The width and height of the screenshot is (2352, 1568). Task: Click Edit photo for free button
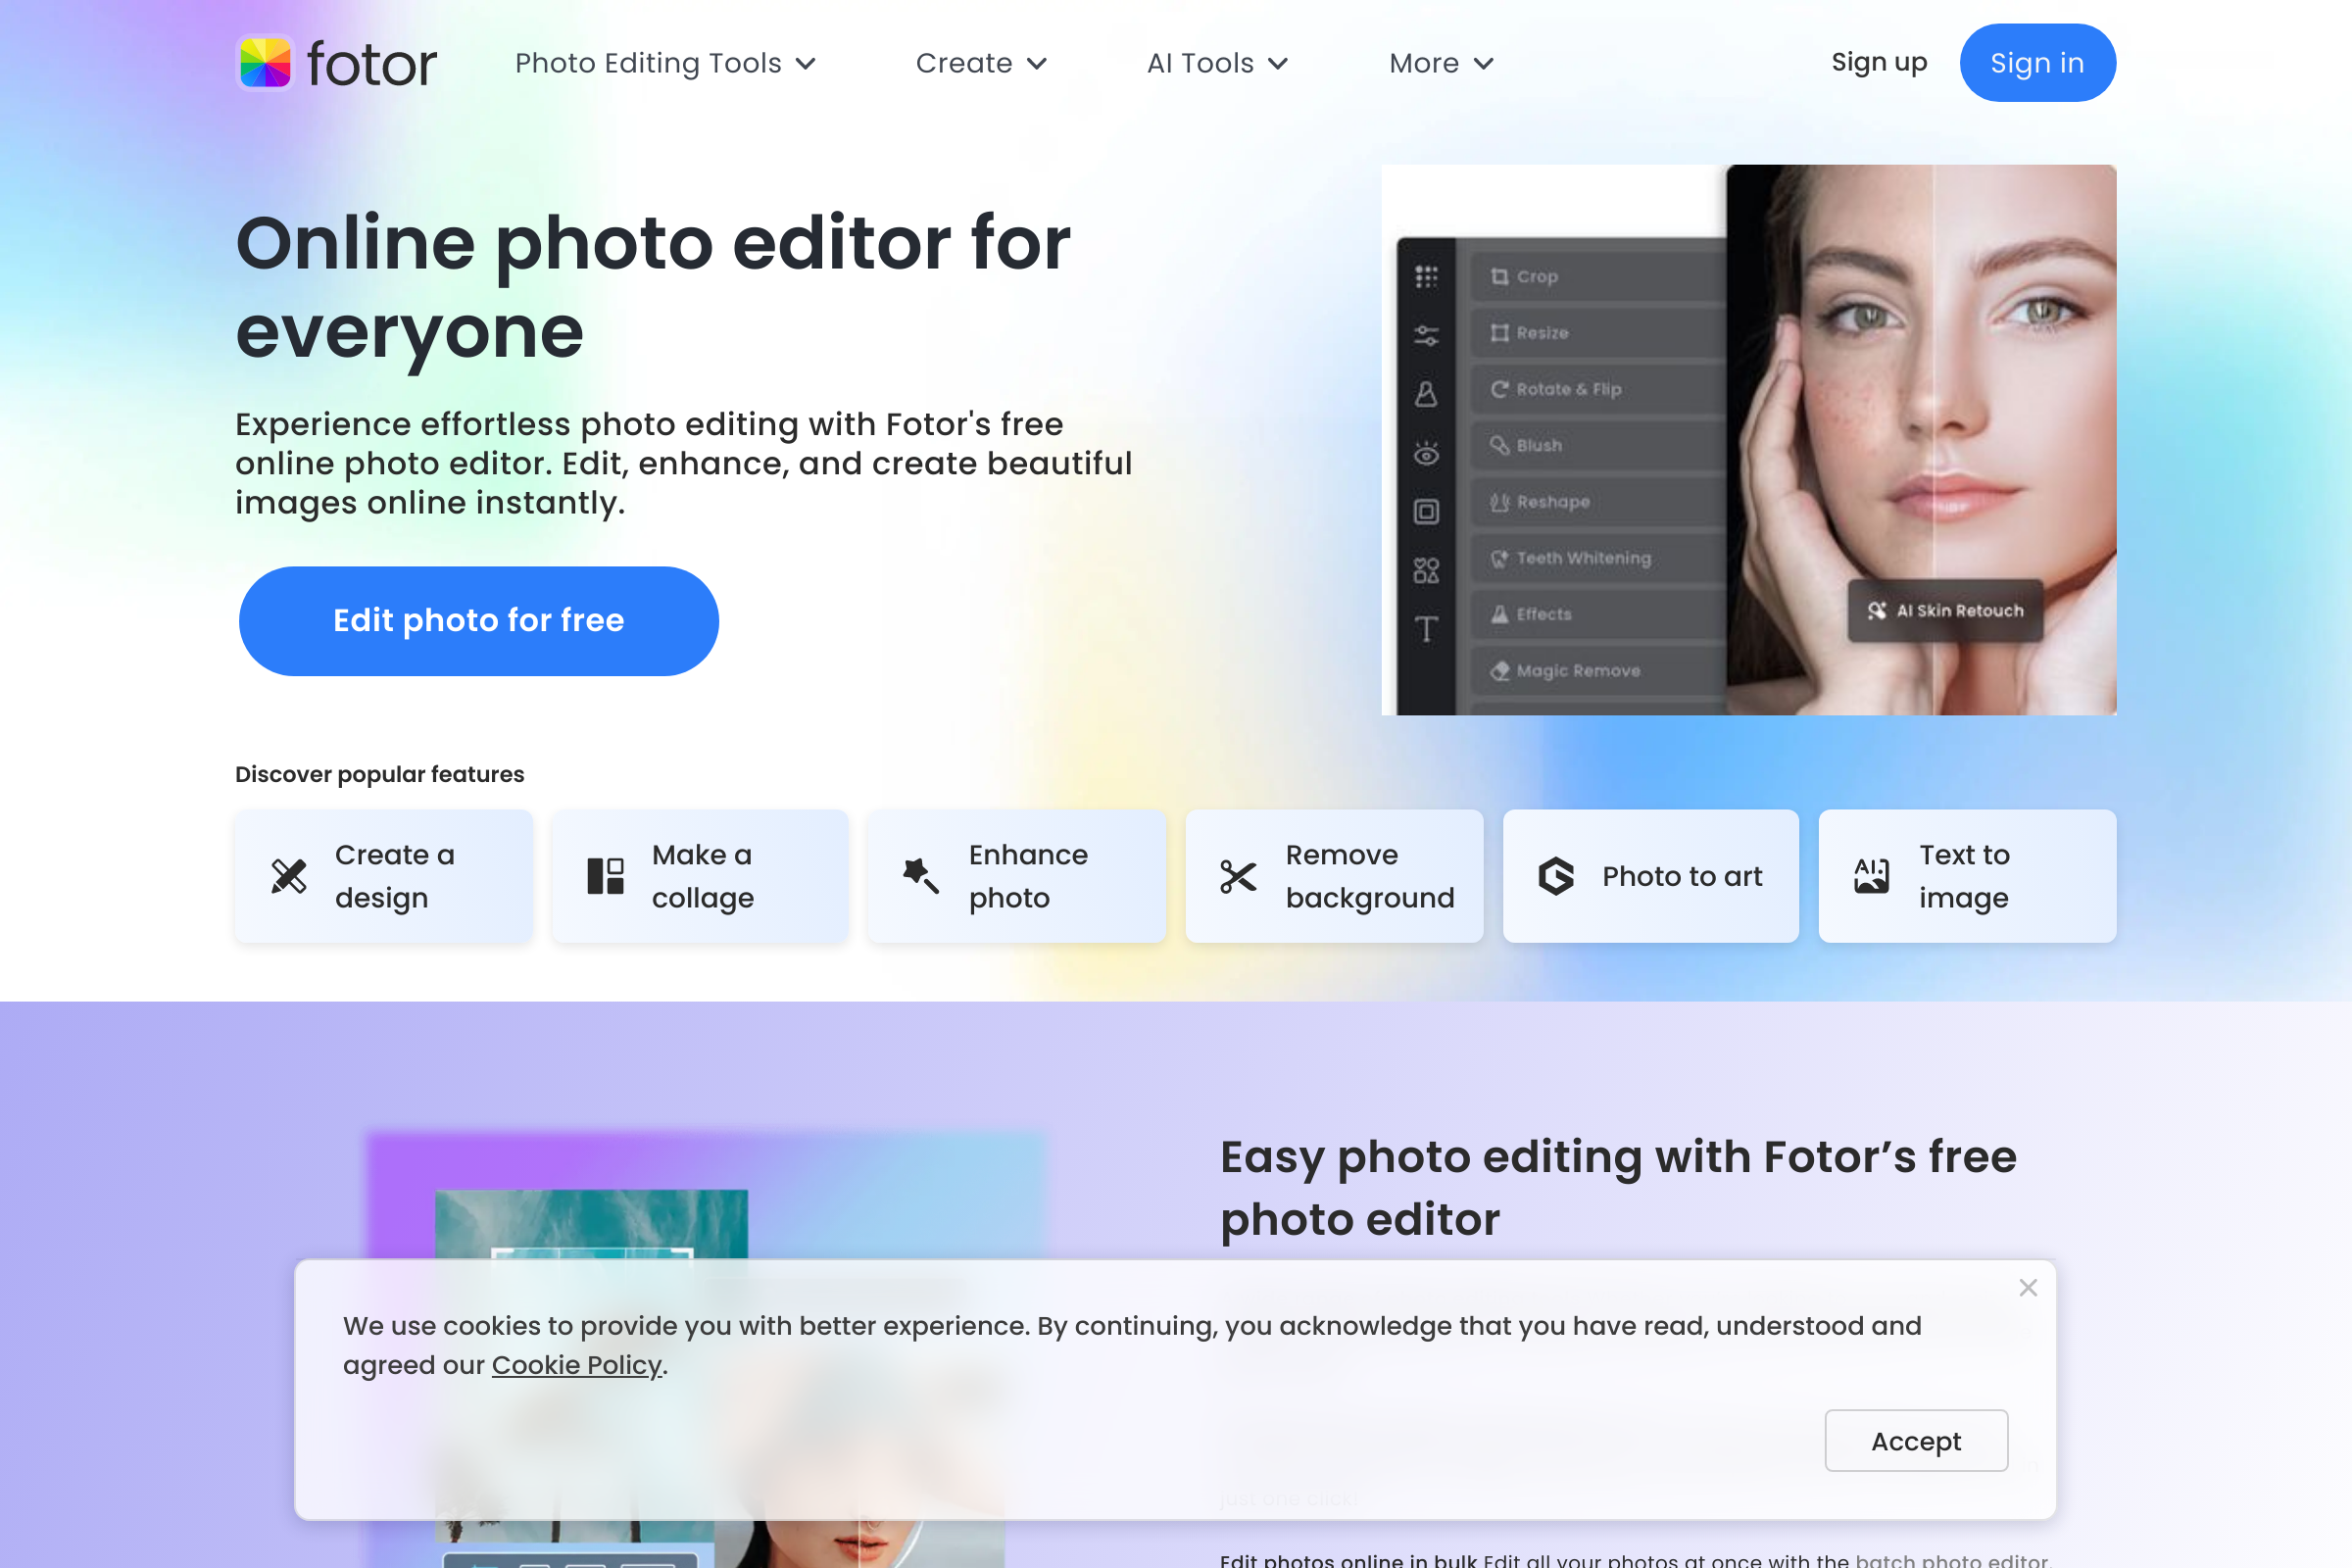478,620
